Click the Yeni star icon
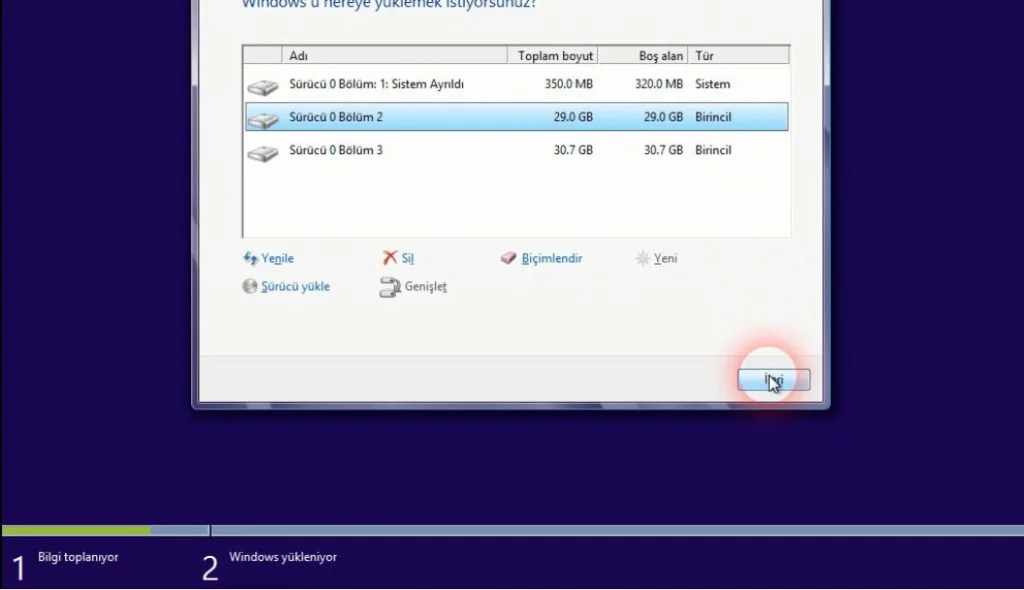This screenshot has width=1024, height=590. pyautogui.click(x=643, y=258)
